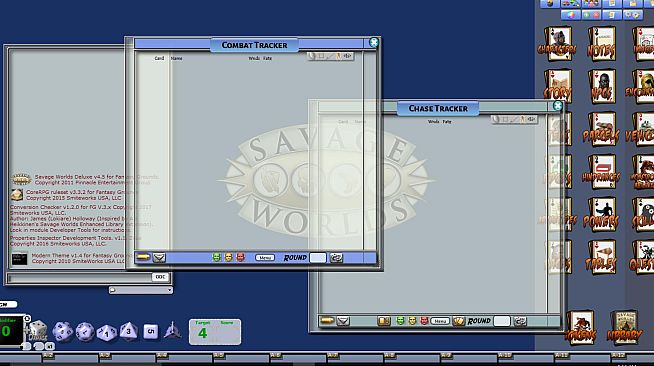Image resolution: width=654 pixels, height=366 pixels.
Task: Open the color wheel shortcut button
Action: tap(571, 15)
